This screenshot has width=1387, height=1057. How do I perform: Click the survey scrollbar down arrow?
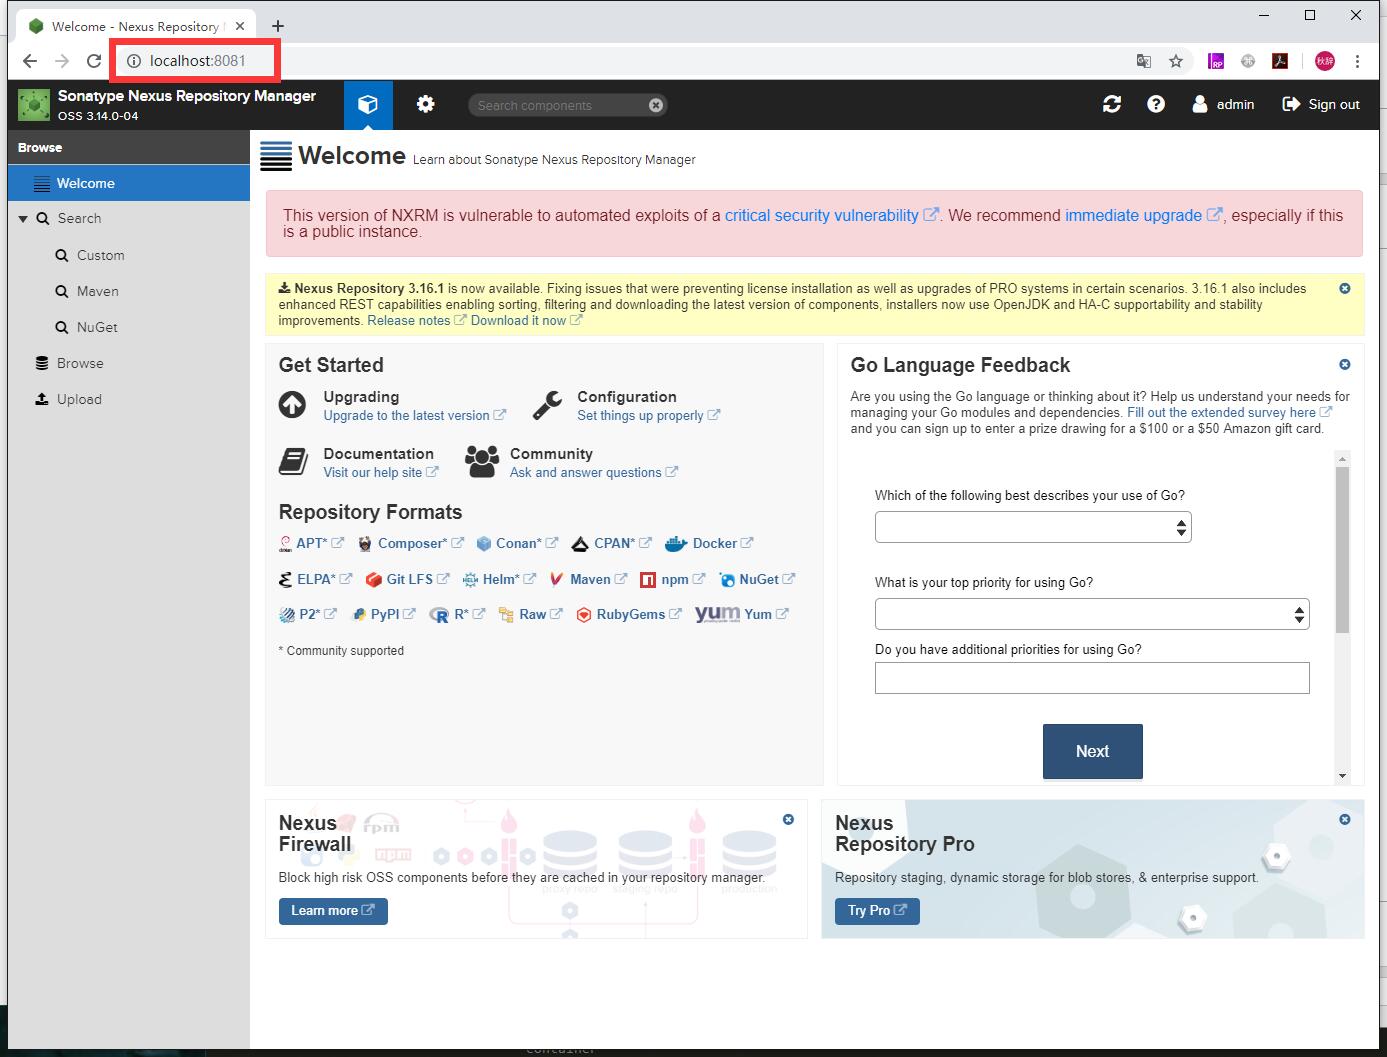pyautogui.click(x=1342, y=776)
